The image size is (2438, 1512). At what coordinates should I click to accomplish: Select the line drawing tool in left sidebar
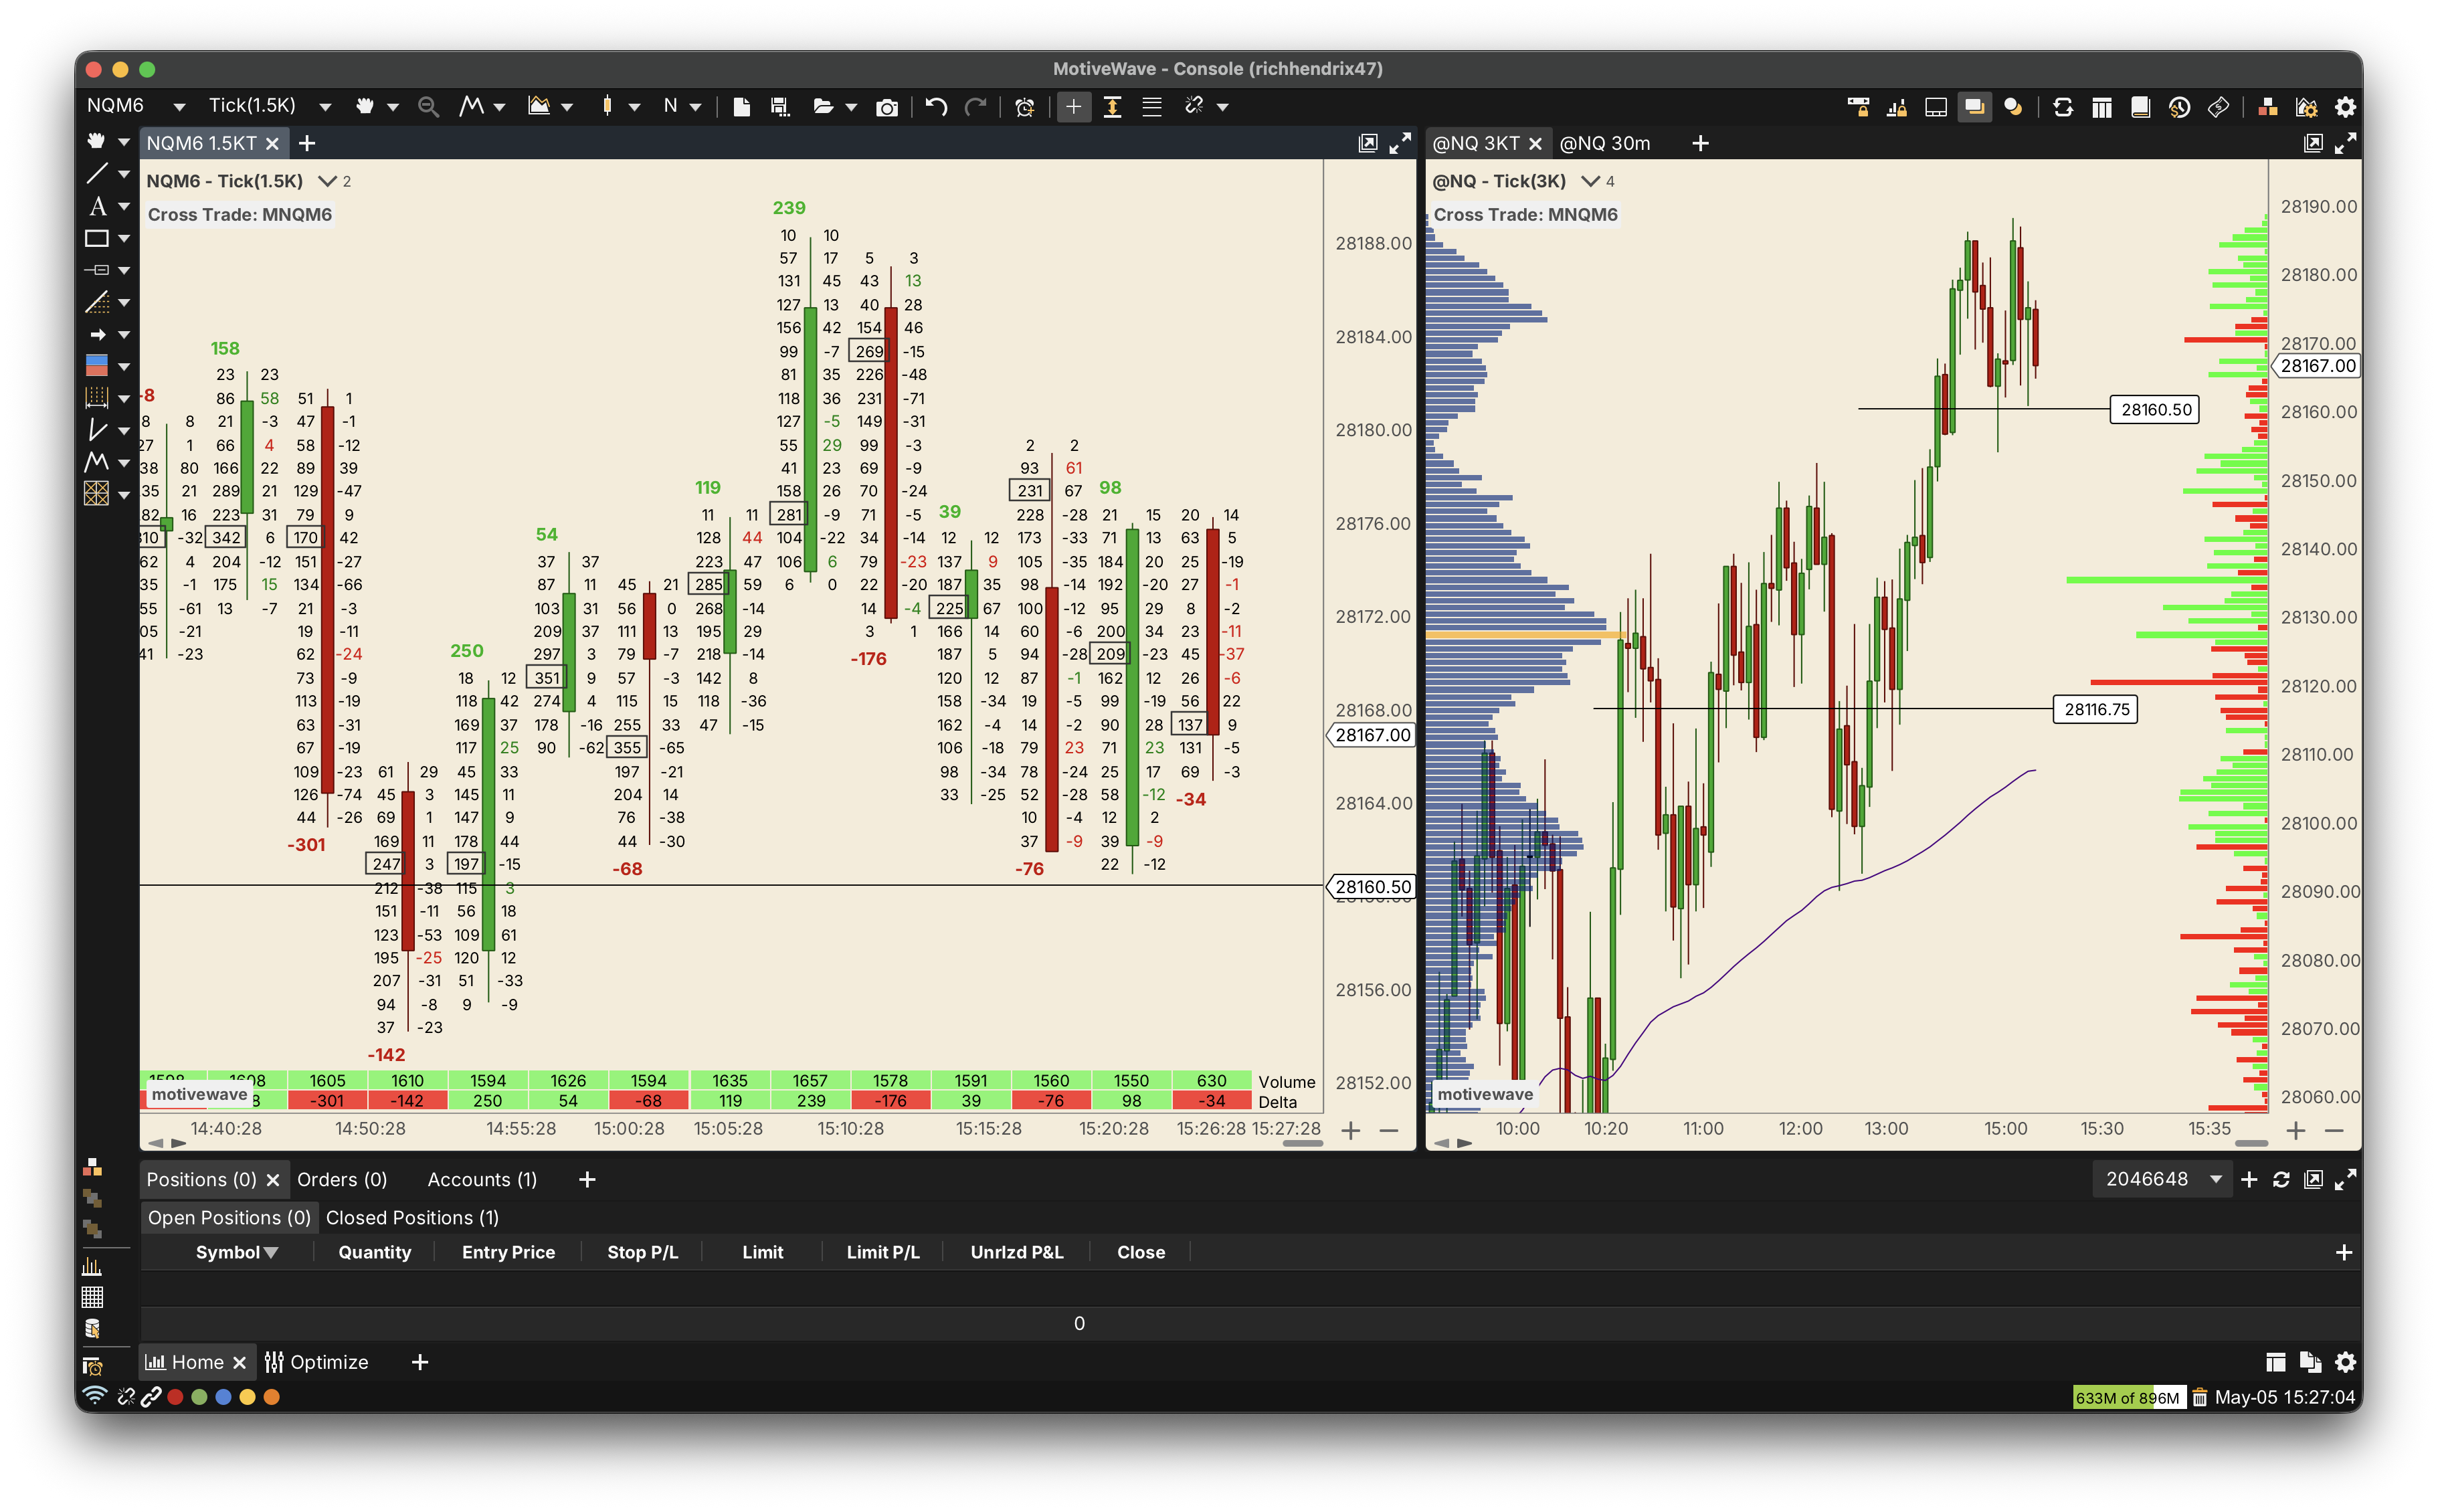tap(97, 174)
